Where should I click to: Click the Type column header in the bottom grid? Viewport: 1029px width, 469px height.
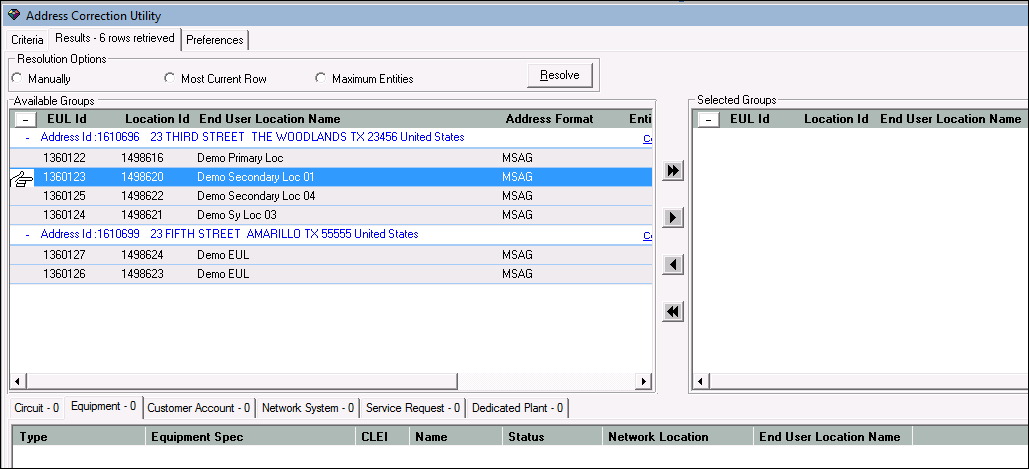click(79, 437)
